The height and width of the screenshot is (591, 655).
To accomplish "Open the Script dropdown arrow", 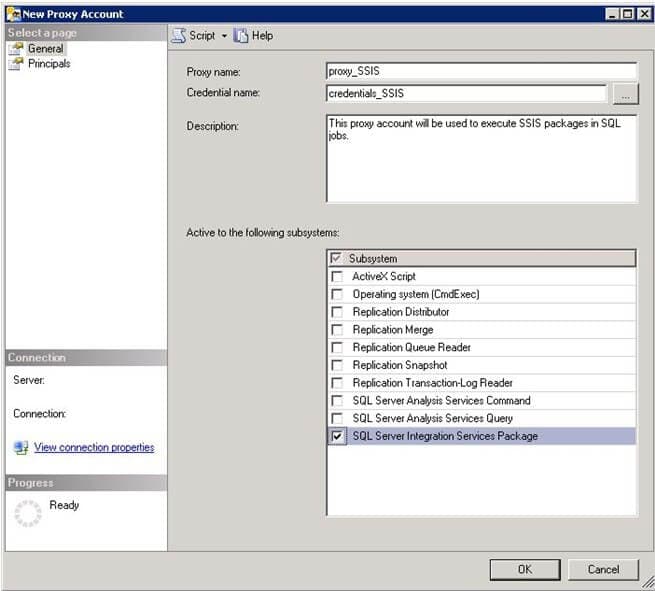I will point(224,36).
